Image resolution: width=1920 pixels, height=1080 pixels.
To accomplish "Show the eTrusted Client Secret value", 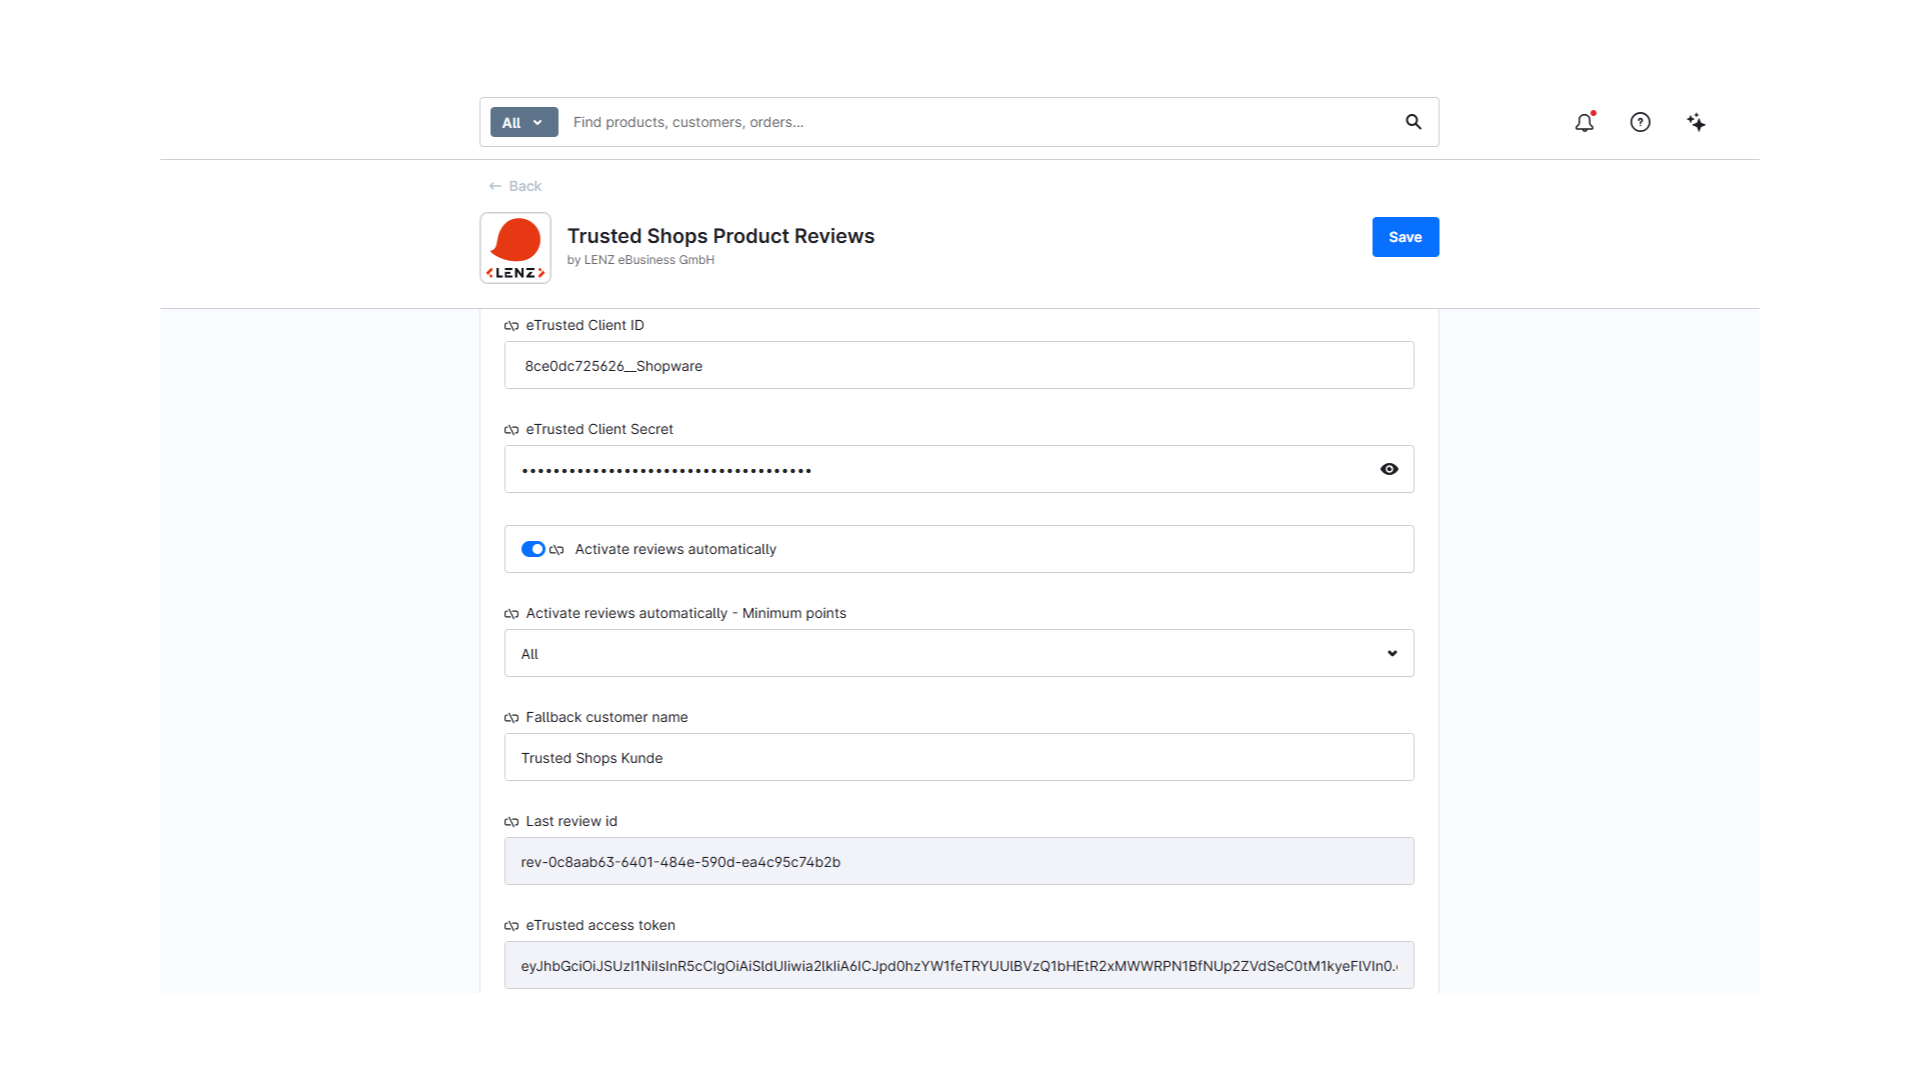I will [1389, 469].
